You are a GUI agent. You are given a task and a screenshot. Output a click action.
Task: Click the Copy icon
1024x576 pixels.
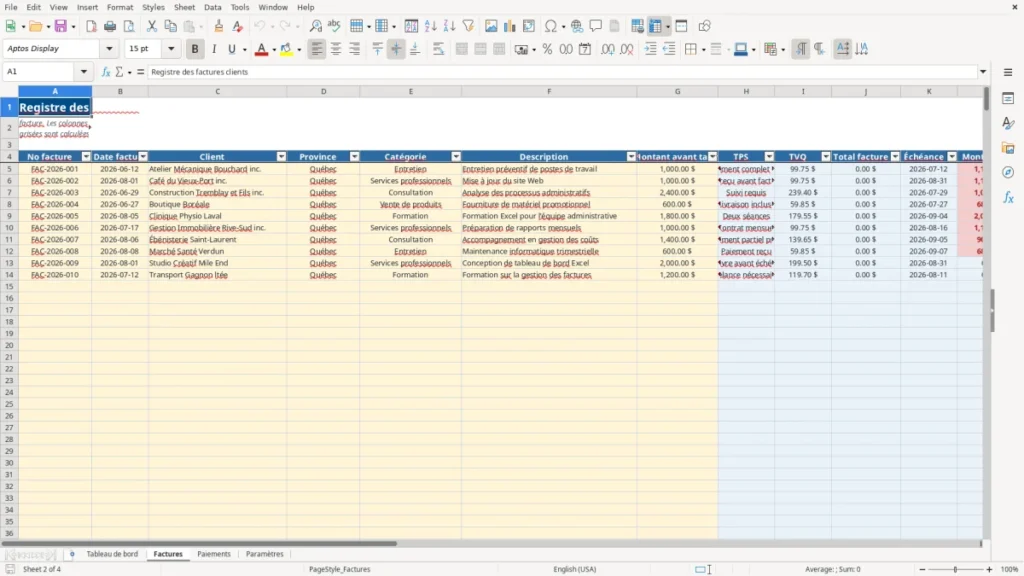click(170, 26)
